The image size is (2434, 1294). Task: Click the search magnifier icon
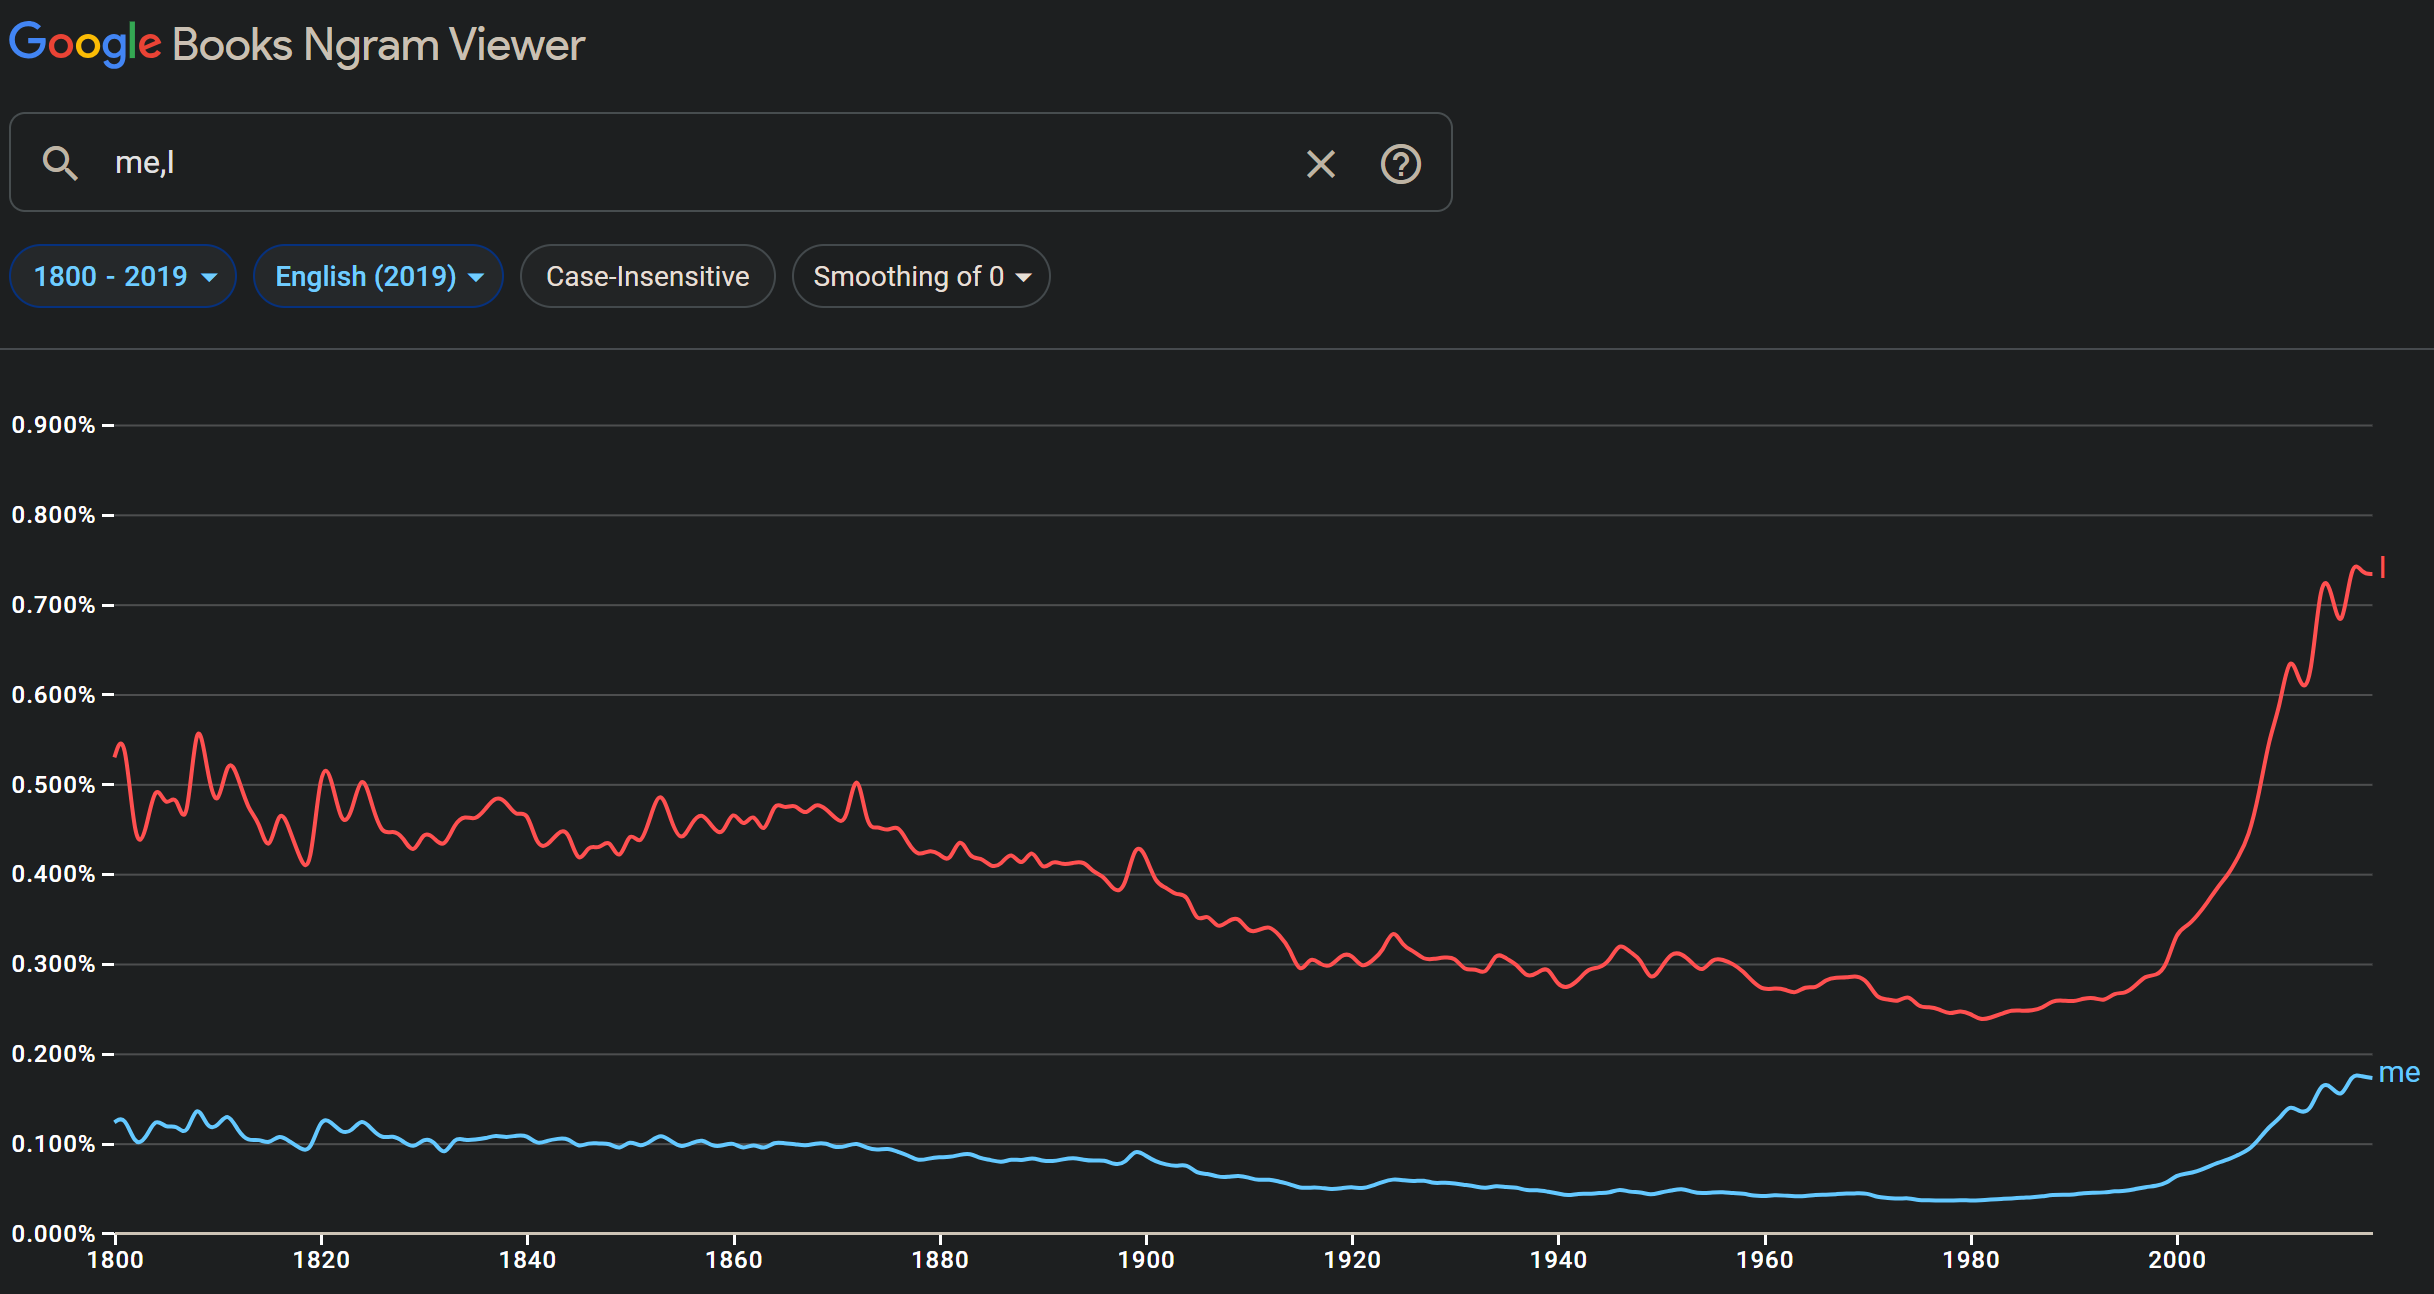coord(60,163)
